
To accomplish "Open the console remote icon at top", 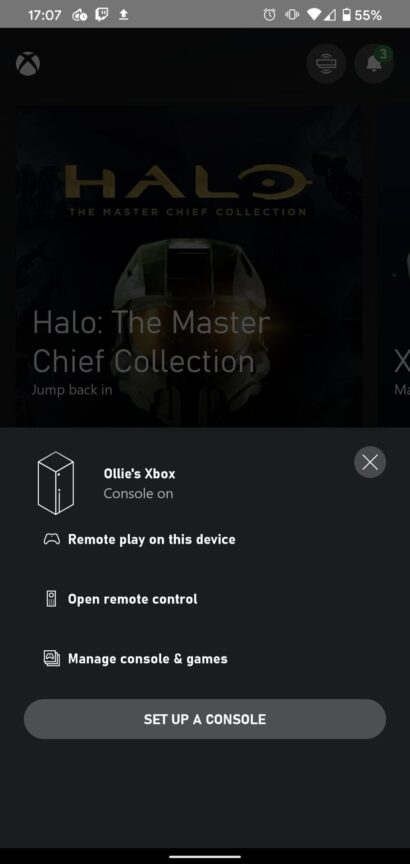I will click(x=326, y=63).
